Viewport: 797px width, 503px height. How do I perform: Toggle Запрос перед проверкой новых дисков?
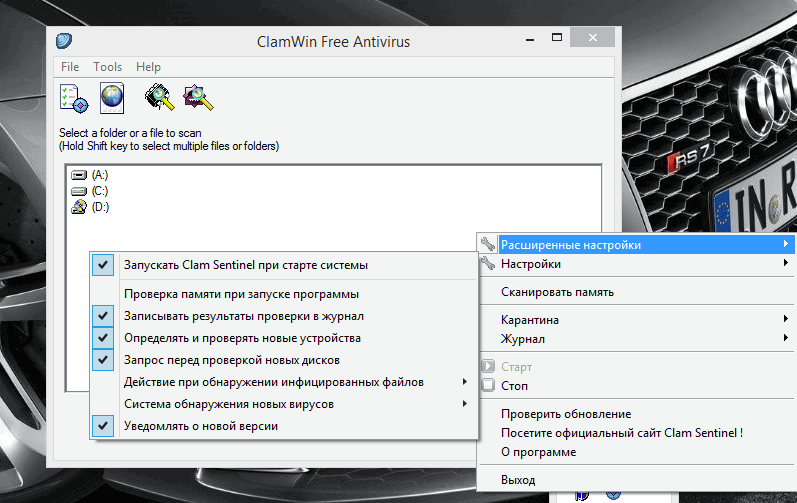[x=284, y=360]
